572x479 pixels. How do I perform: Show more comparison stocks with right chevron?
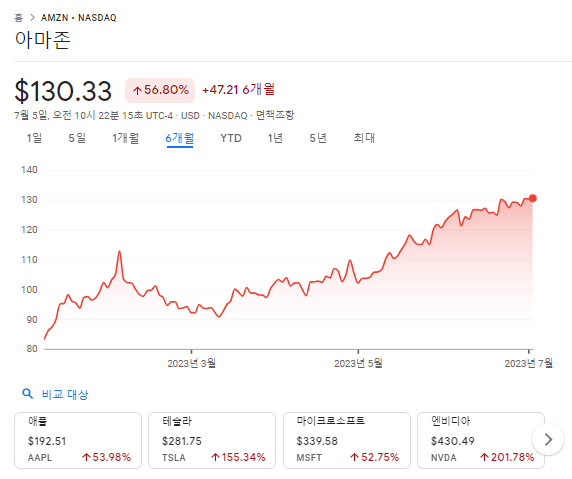point(548,439)
